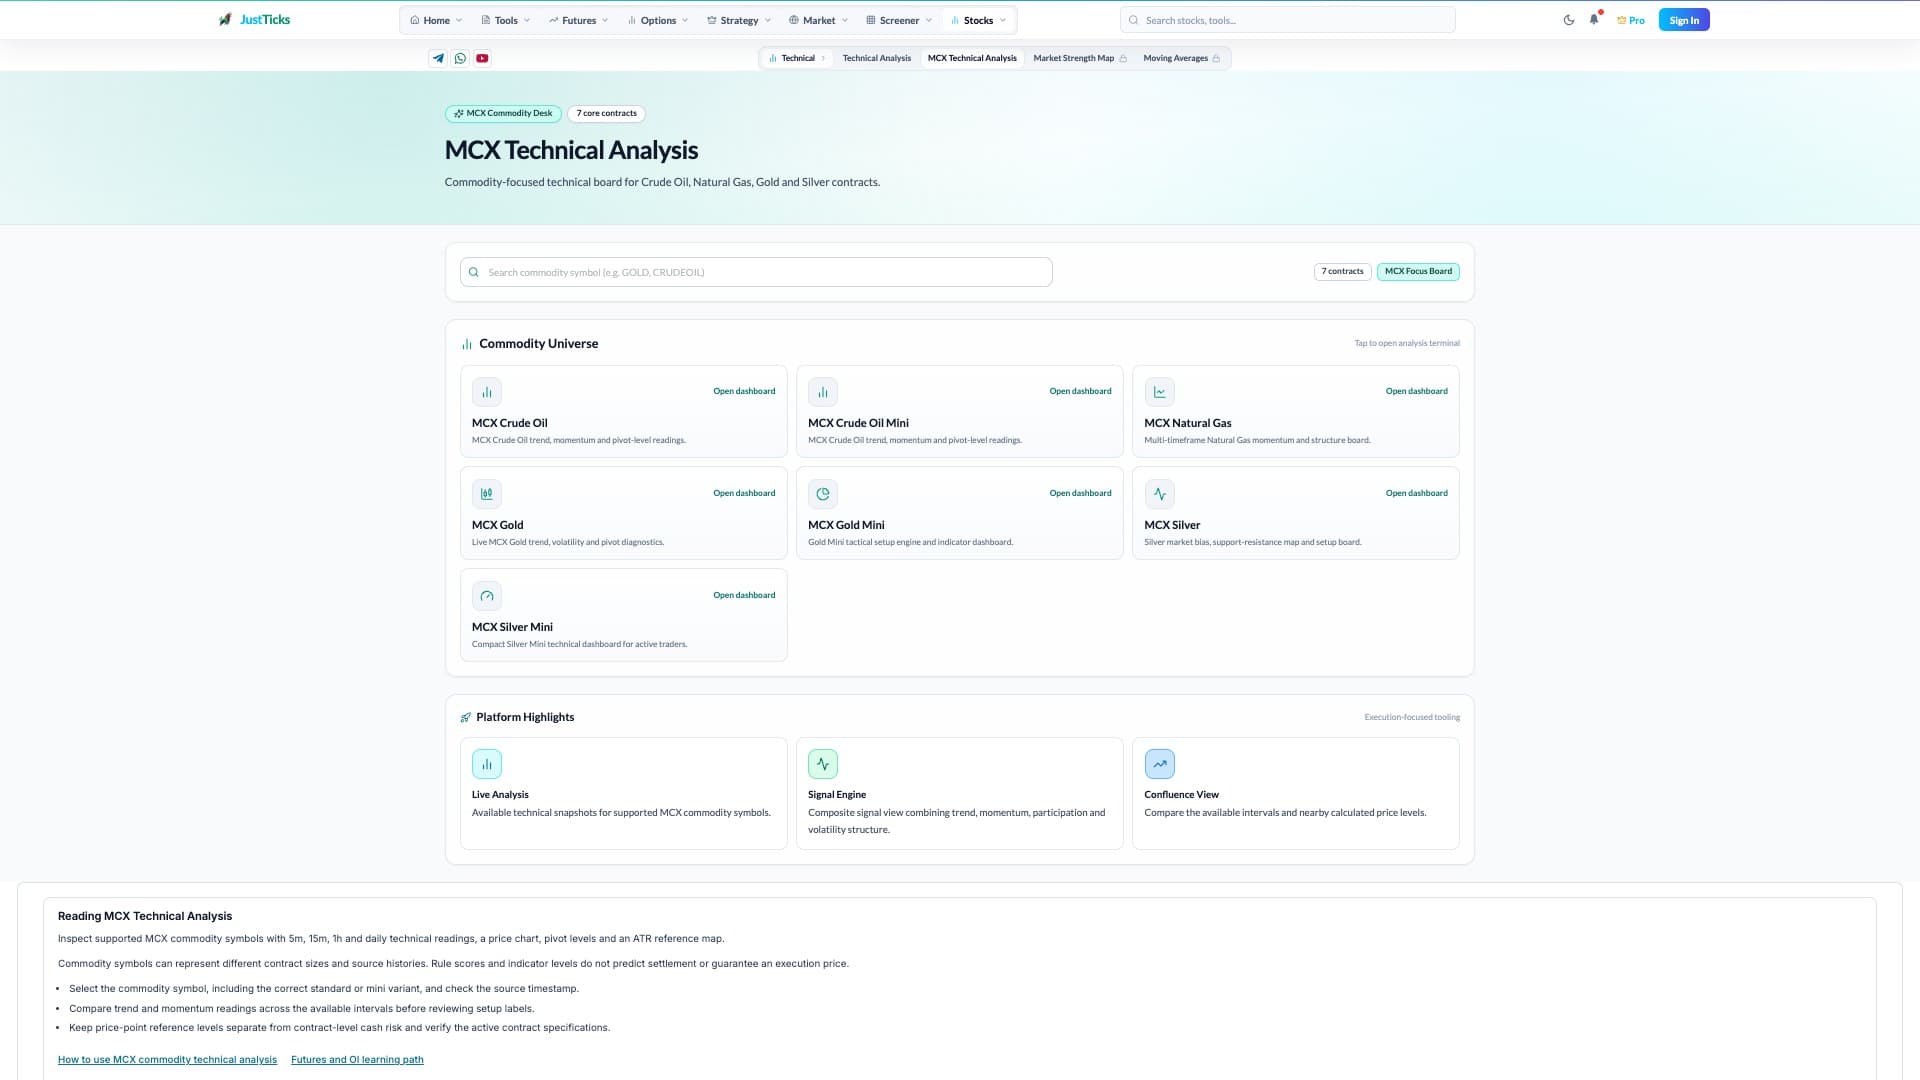This screenshot has width=1920, height=1080.
Task: Click the Pro upgrade link
Action: click(x=1630, y=20)
